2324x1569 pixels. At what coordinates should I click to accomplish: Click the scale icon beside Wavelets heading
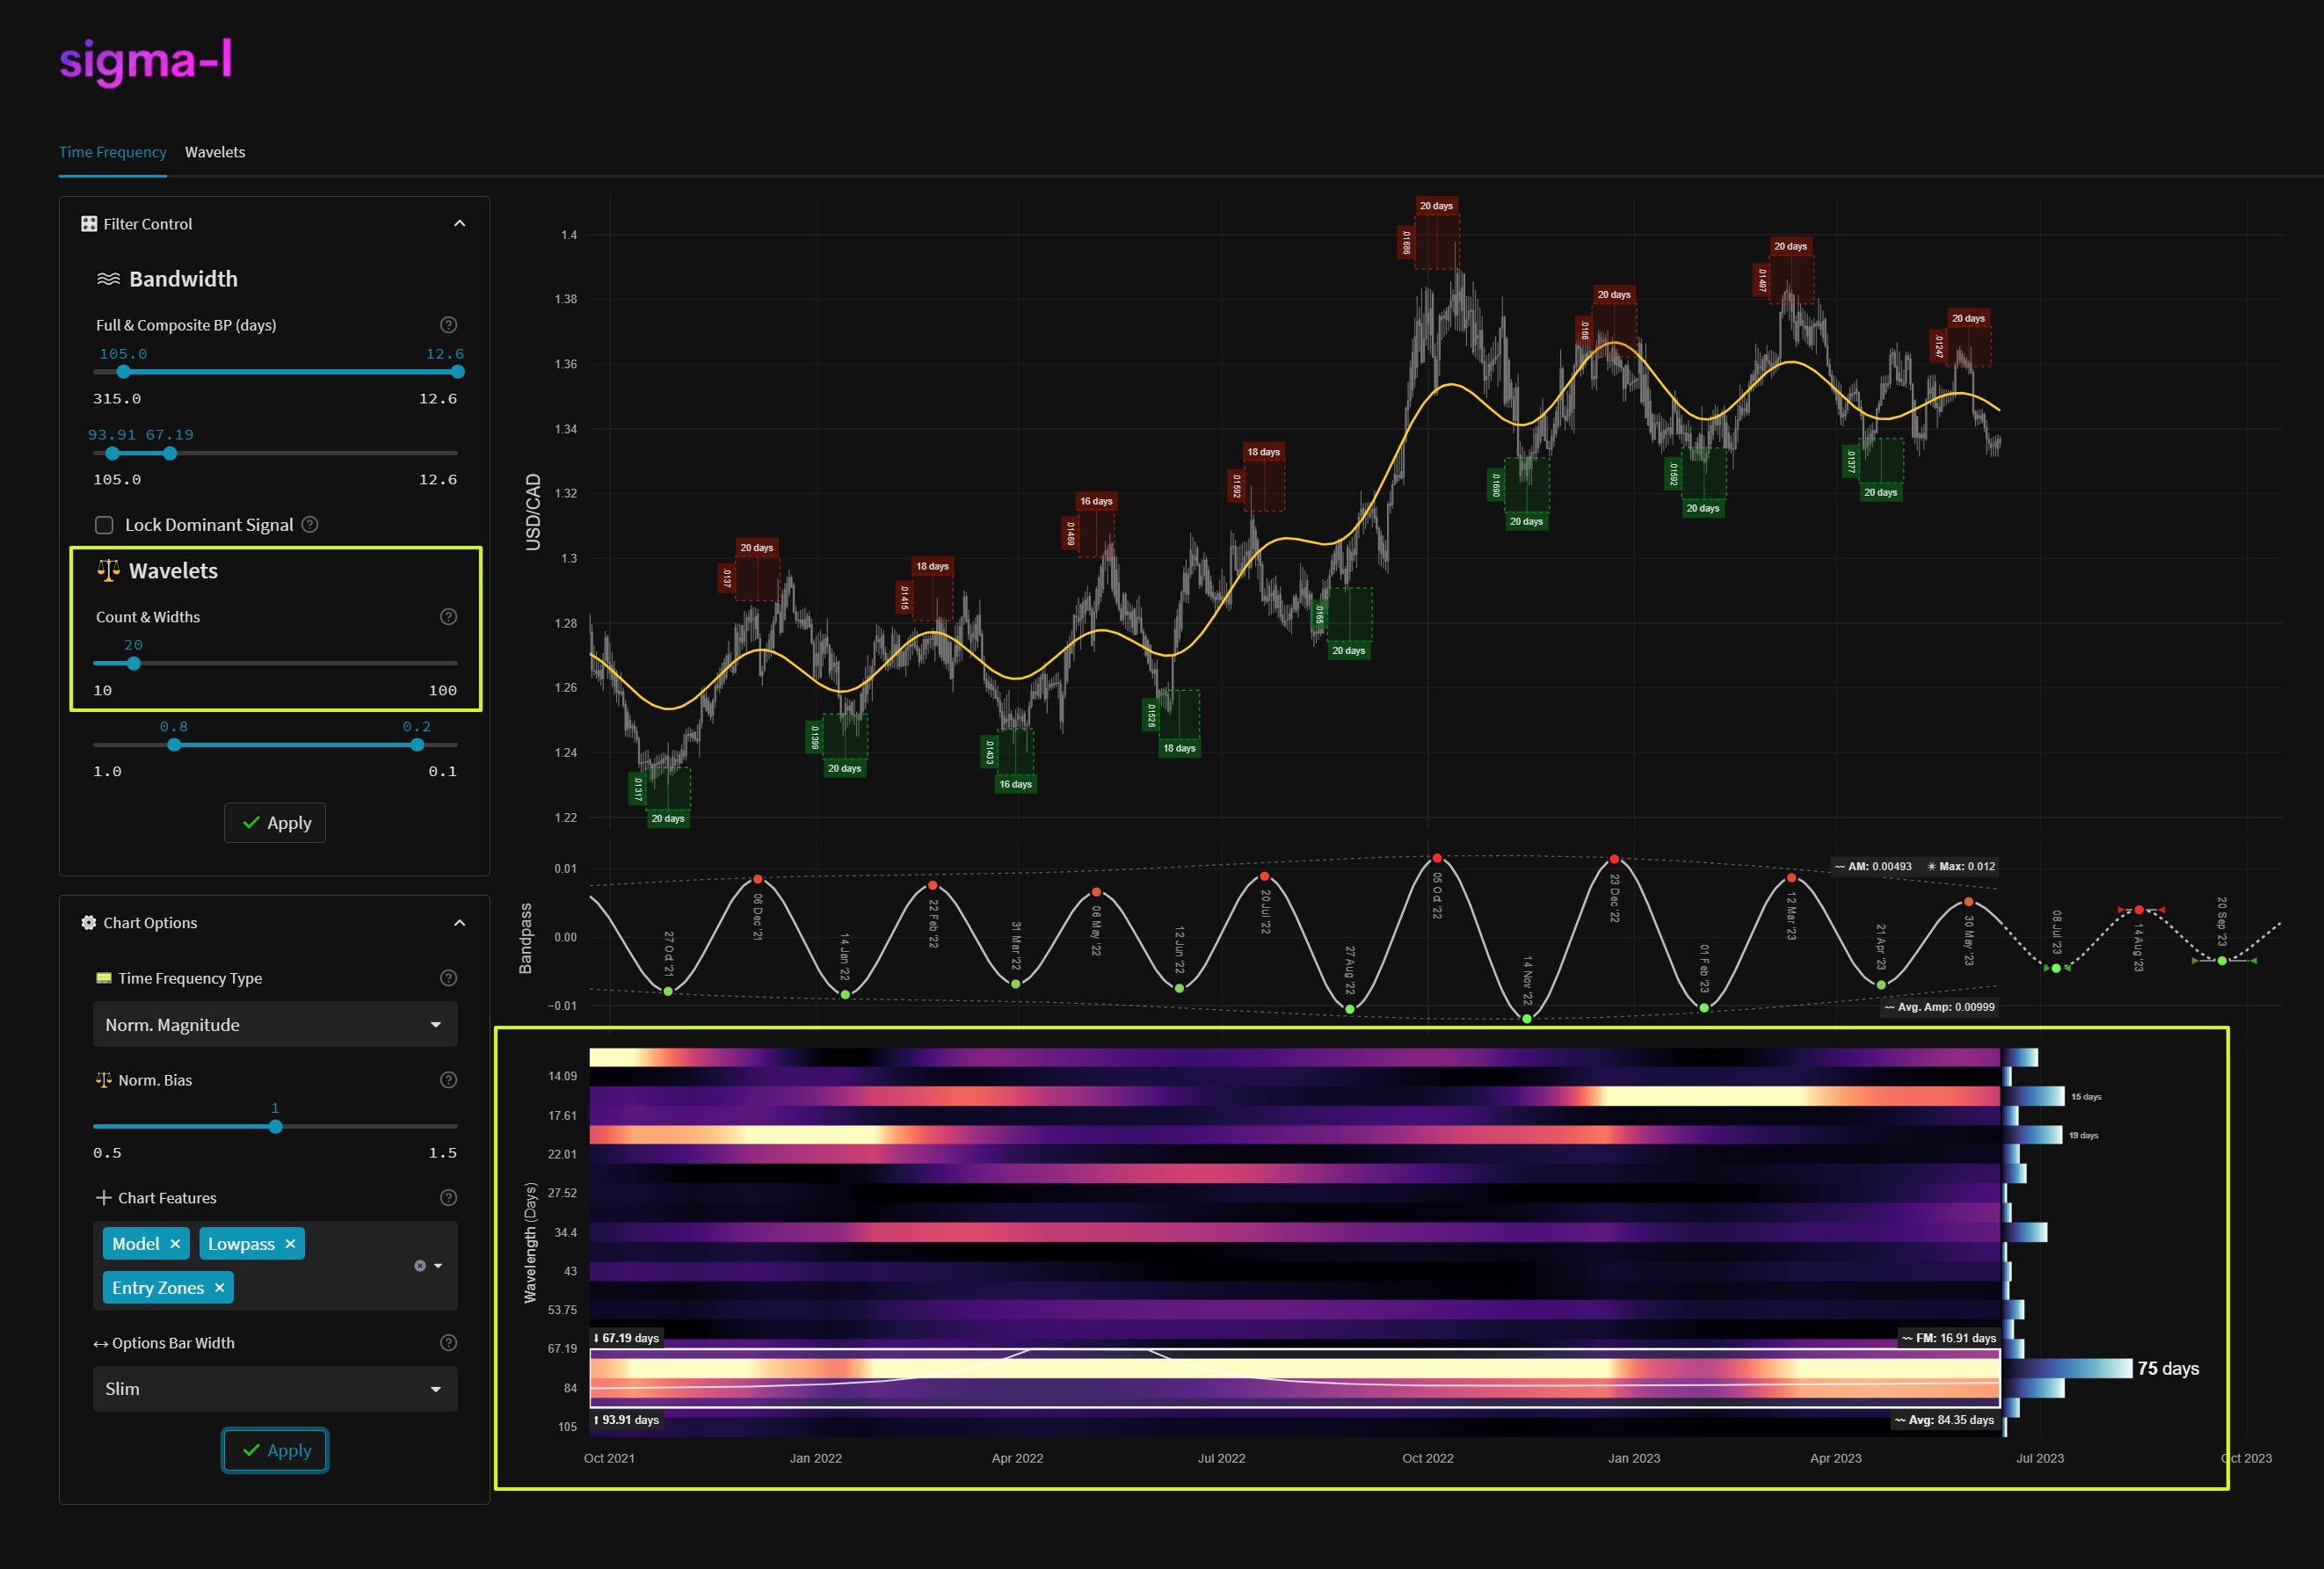coord(108,570)
